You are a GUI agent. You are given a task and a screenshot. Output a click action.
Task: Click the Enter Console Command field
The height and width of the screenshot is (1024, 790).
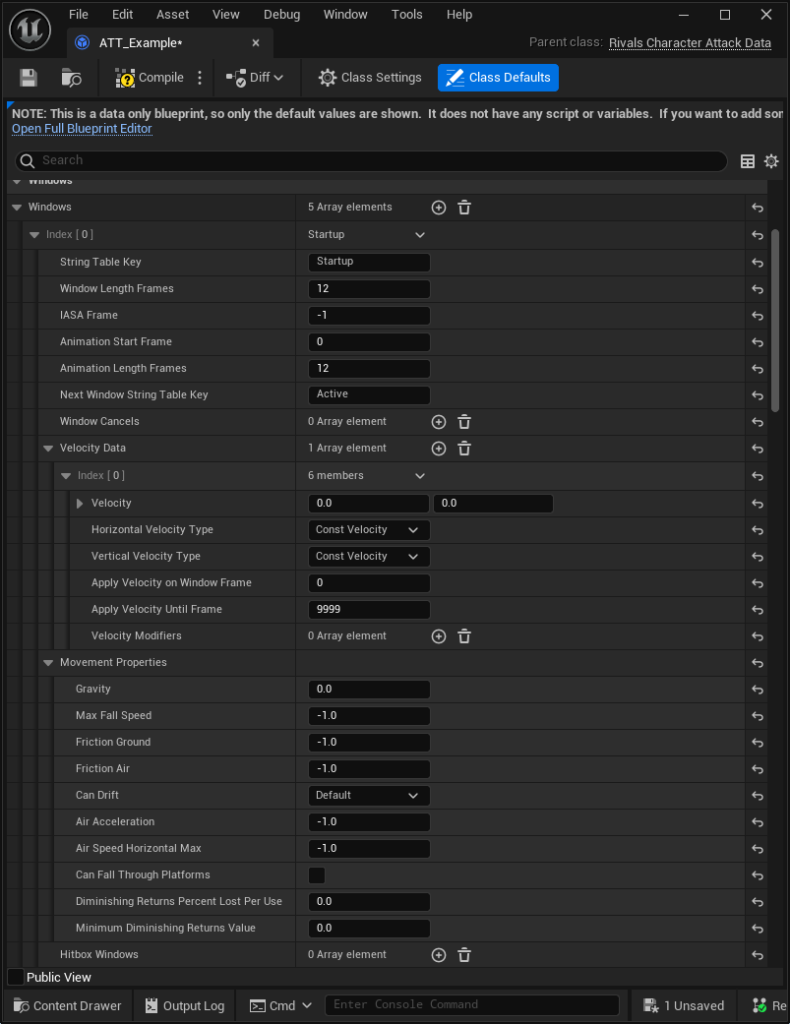472,1005
